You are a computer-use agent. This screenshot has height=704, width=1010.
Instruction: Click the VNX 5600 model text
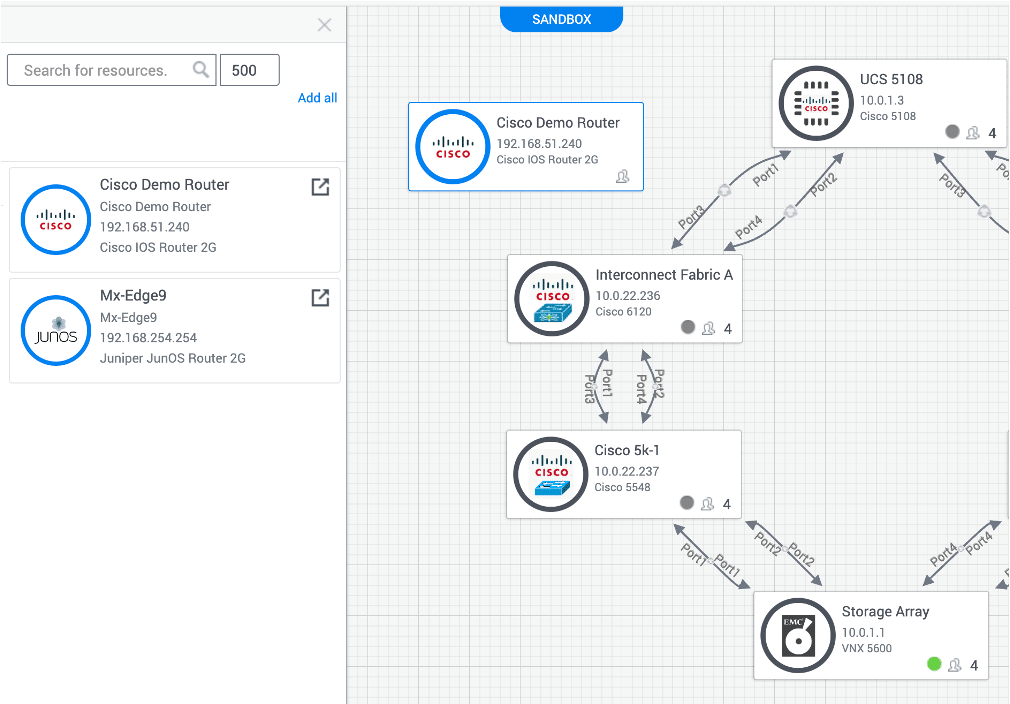point(867,648)
